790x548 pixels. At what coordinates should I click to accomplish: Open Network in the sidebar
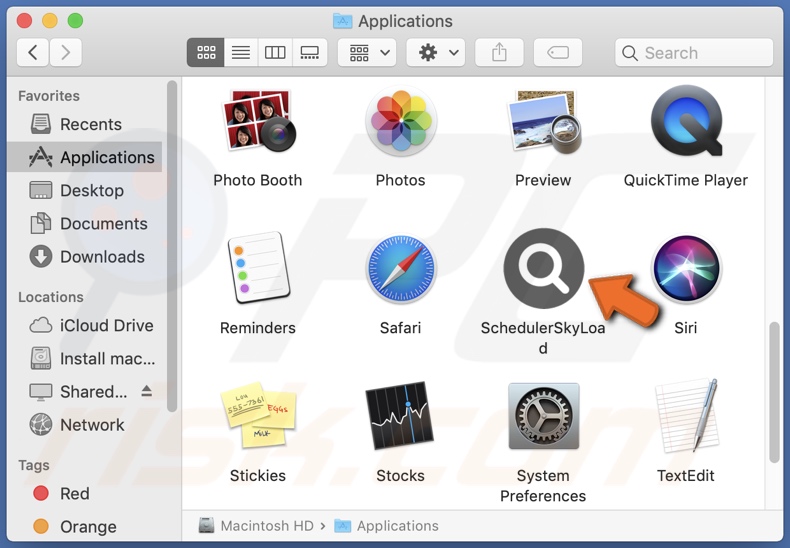85,425
